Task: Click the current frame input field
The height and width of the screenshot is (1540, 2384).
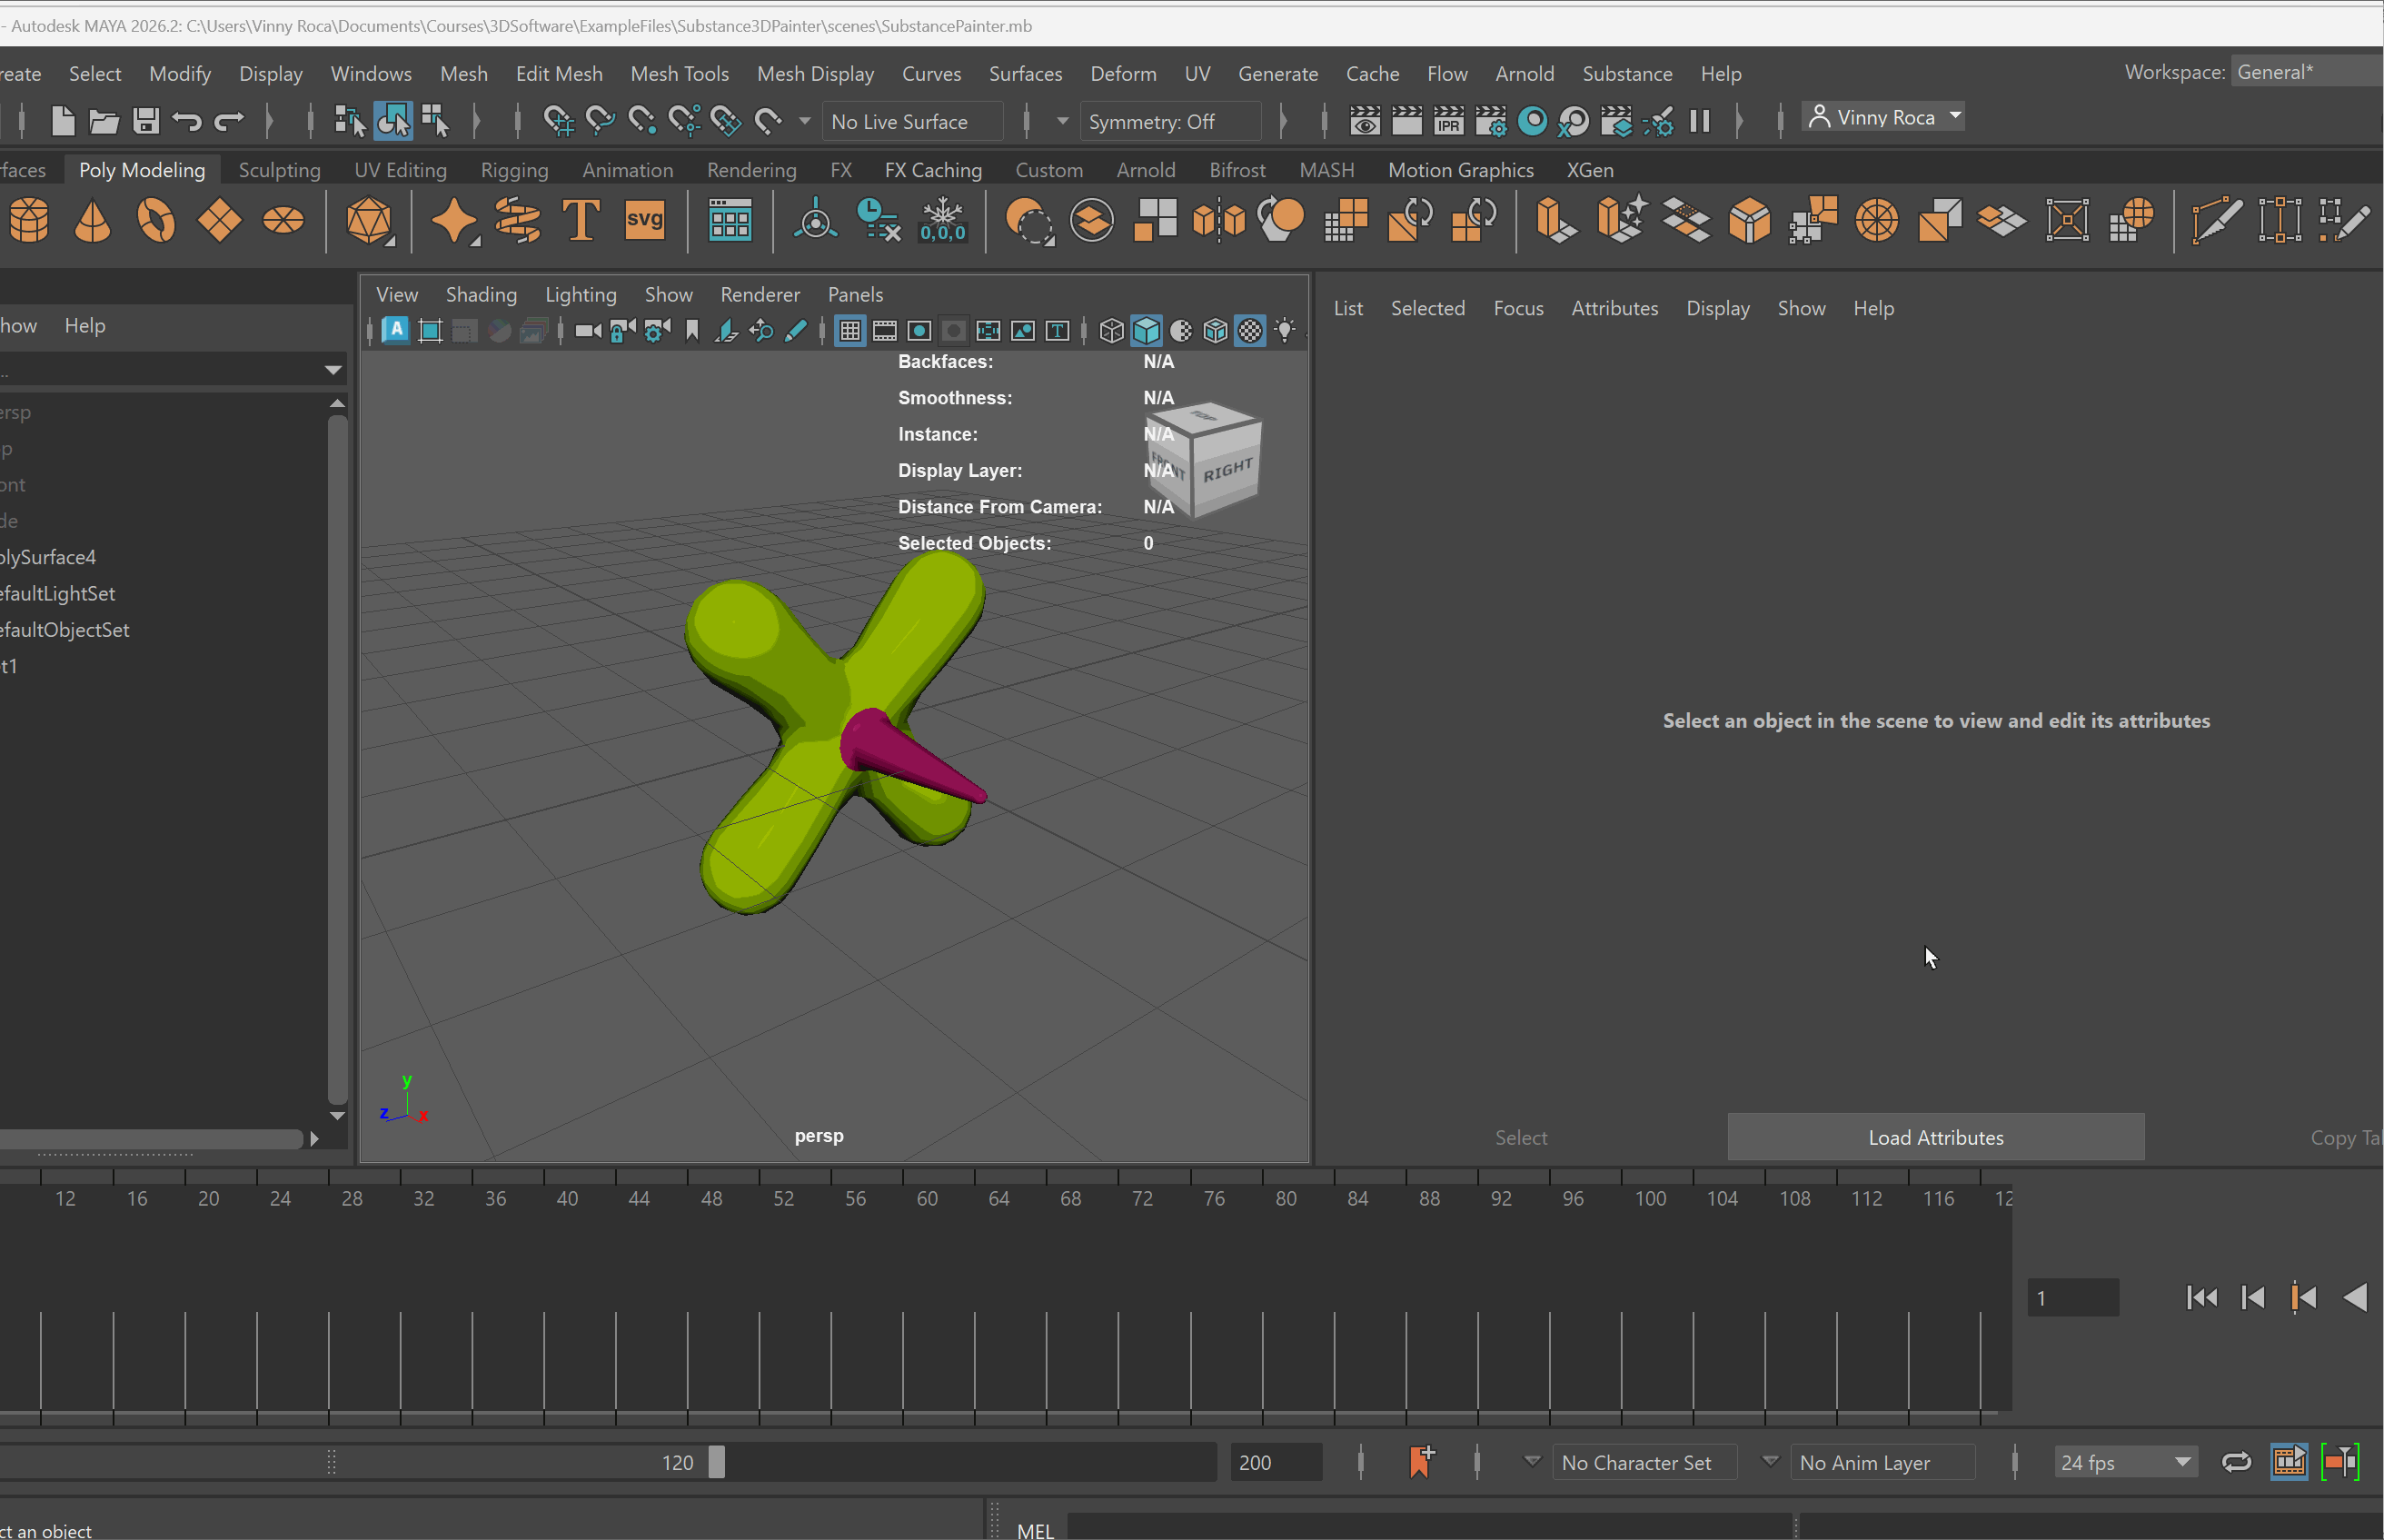Action: [2072, 1298]
